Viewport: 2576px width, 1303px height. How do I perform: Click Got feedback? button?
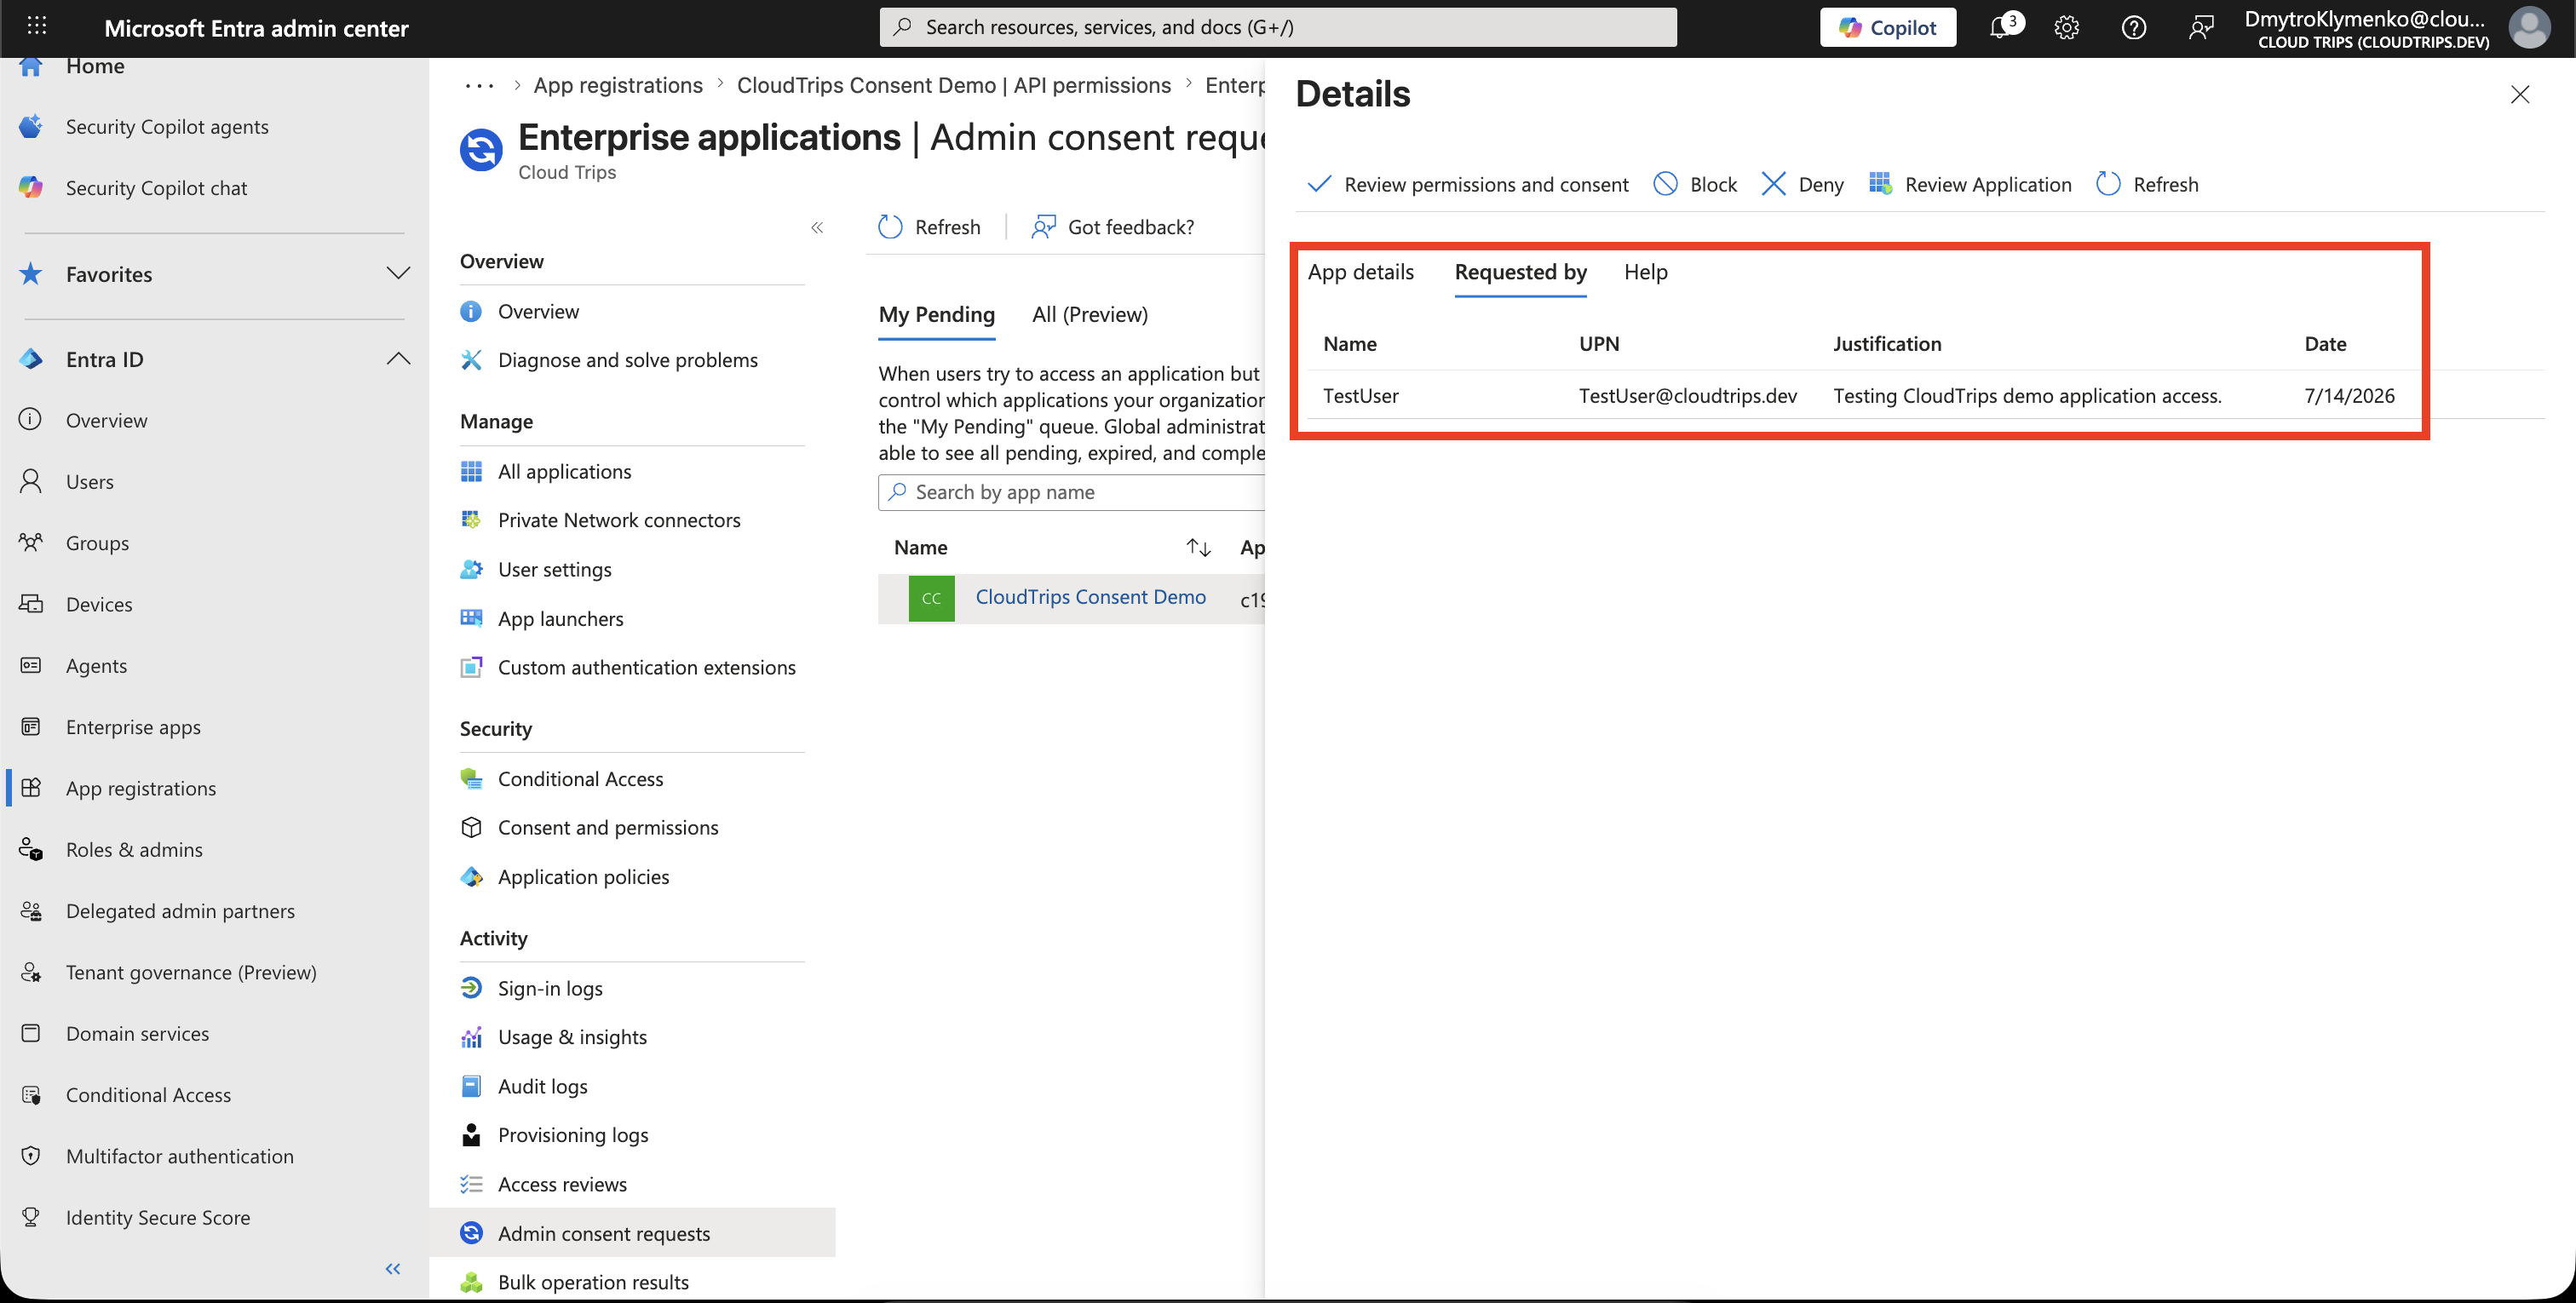pyautogui.click(x=1113, y=227)
